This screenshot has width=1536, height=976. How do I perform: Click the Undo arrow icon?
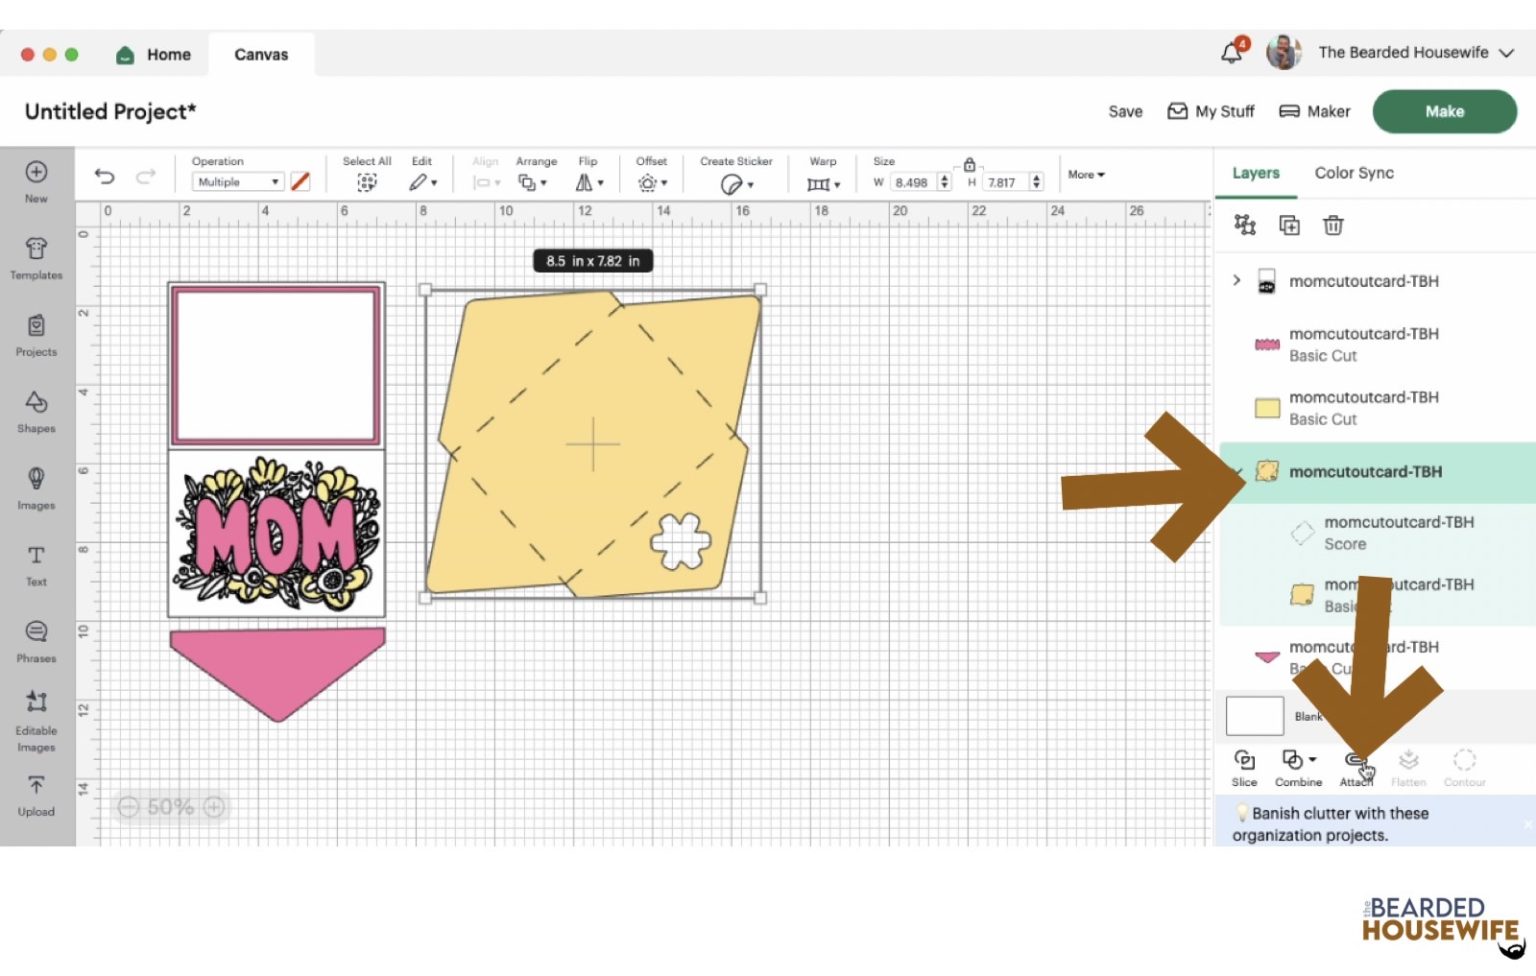point(104,177)
